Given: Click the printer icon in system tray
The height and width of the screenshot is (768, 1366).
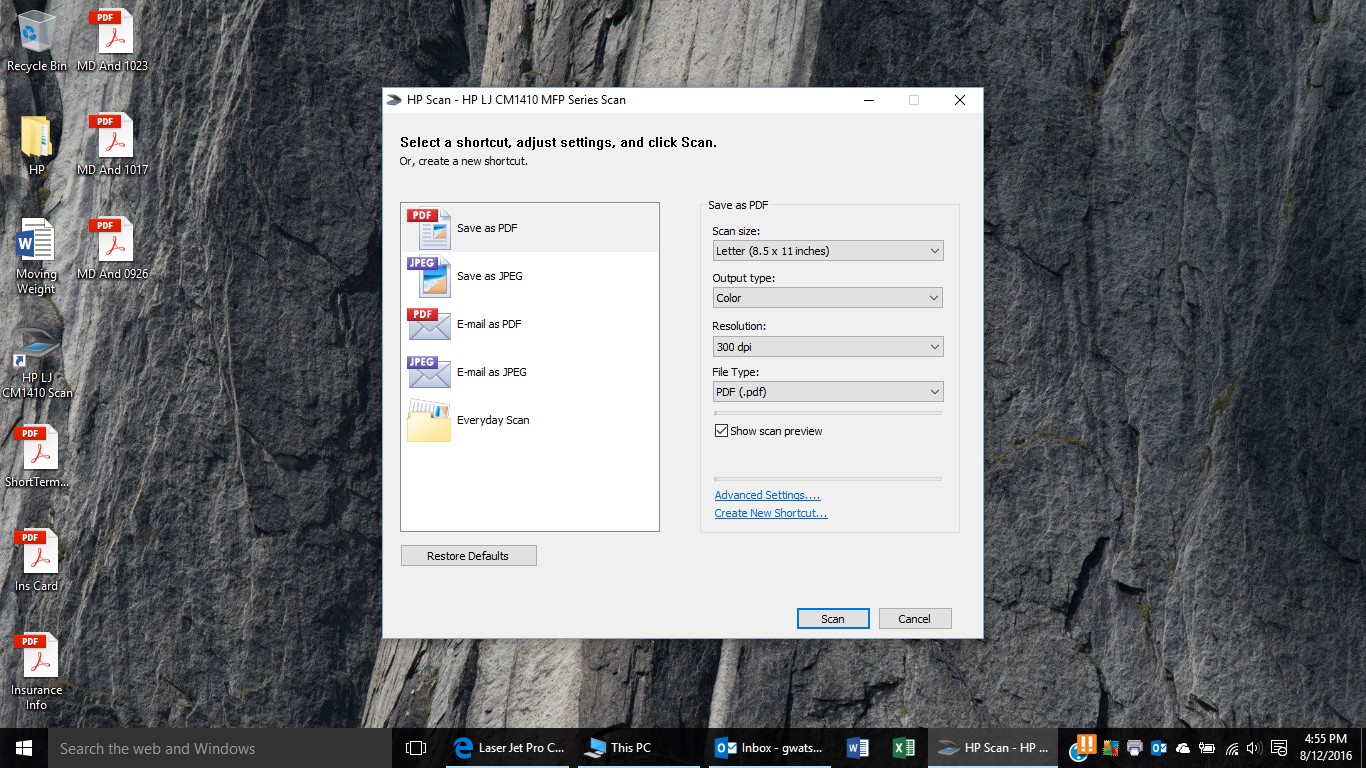Looking at the screenshot, I should pos(1135,748).
